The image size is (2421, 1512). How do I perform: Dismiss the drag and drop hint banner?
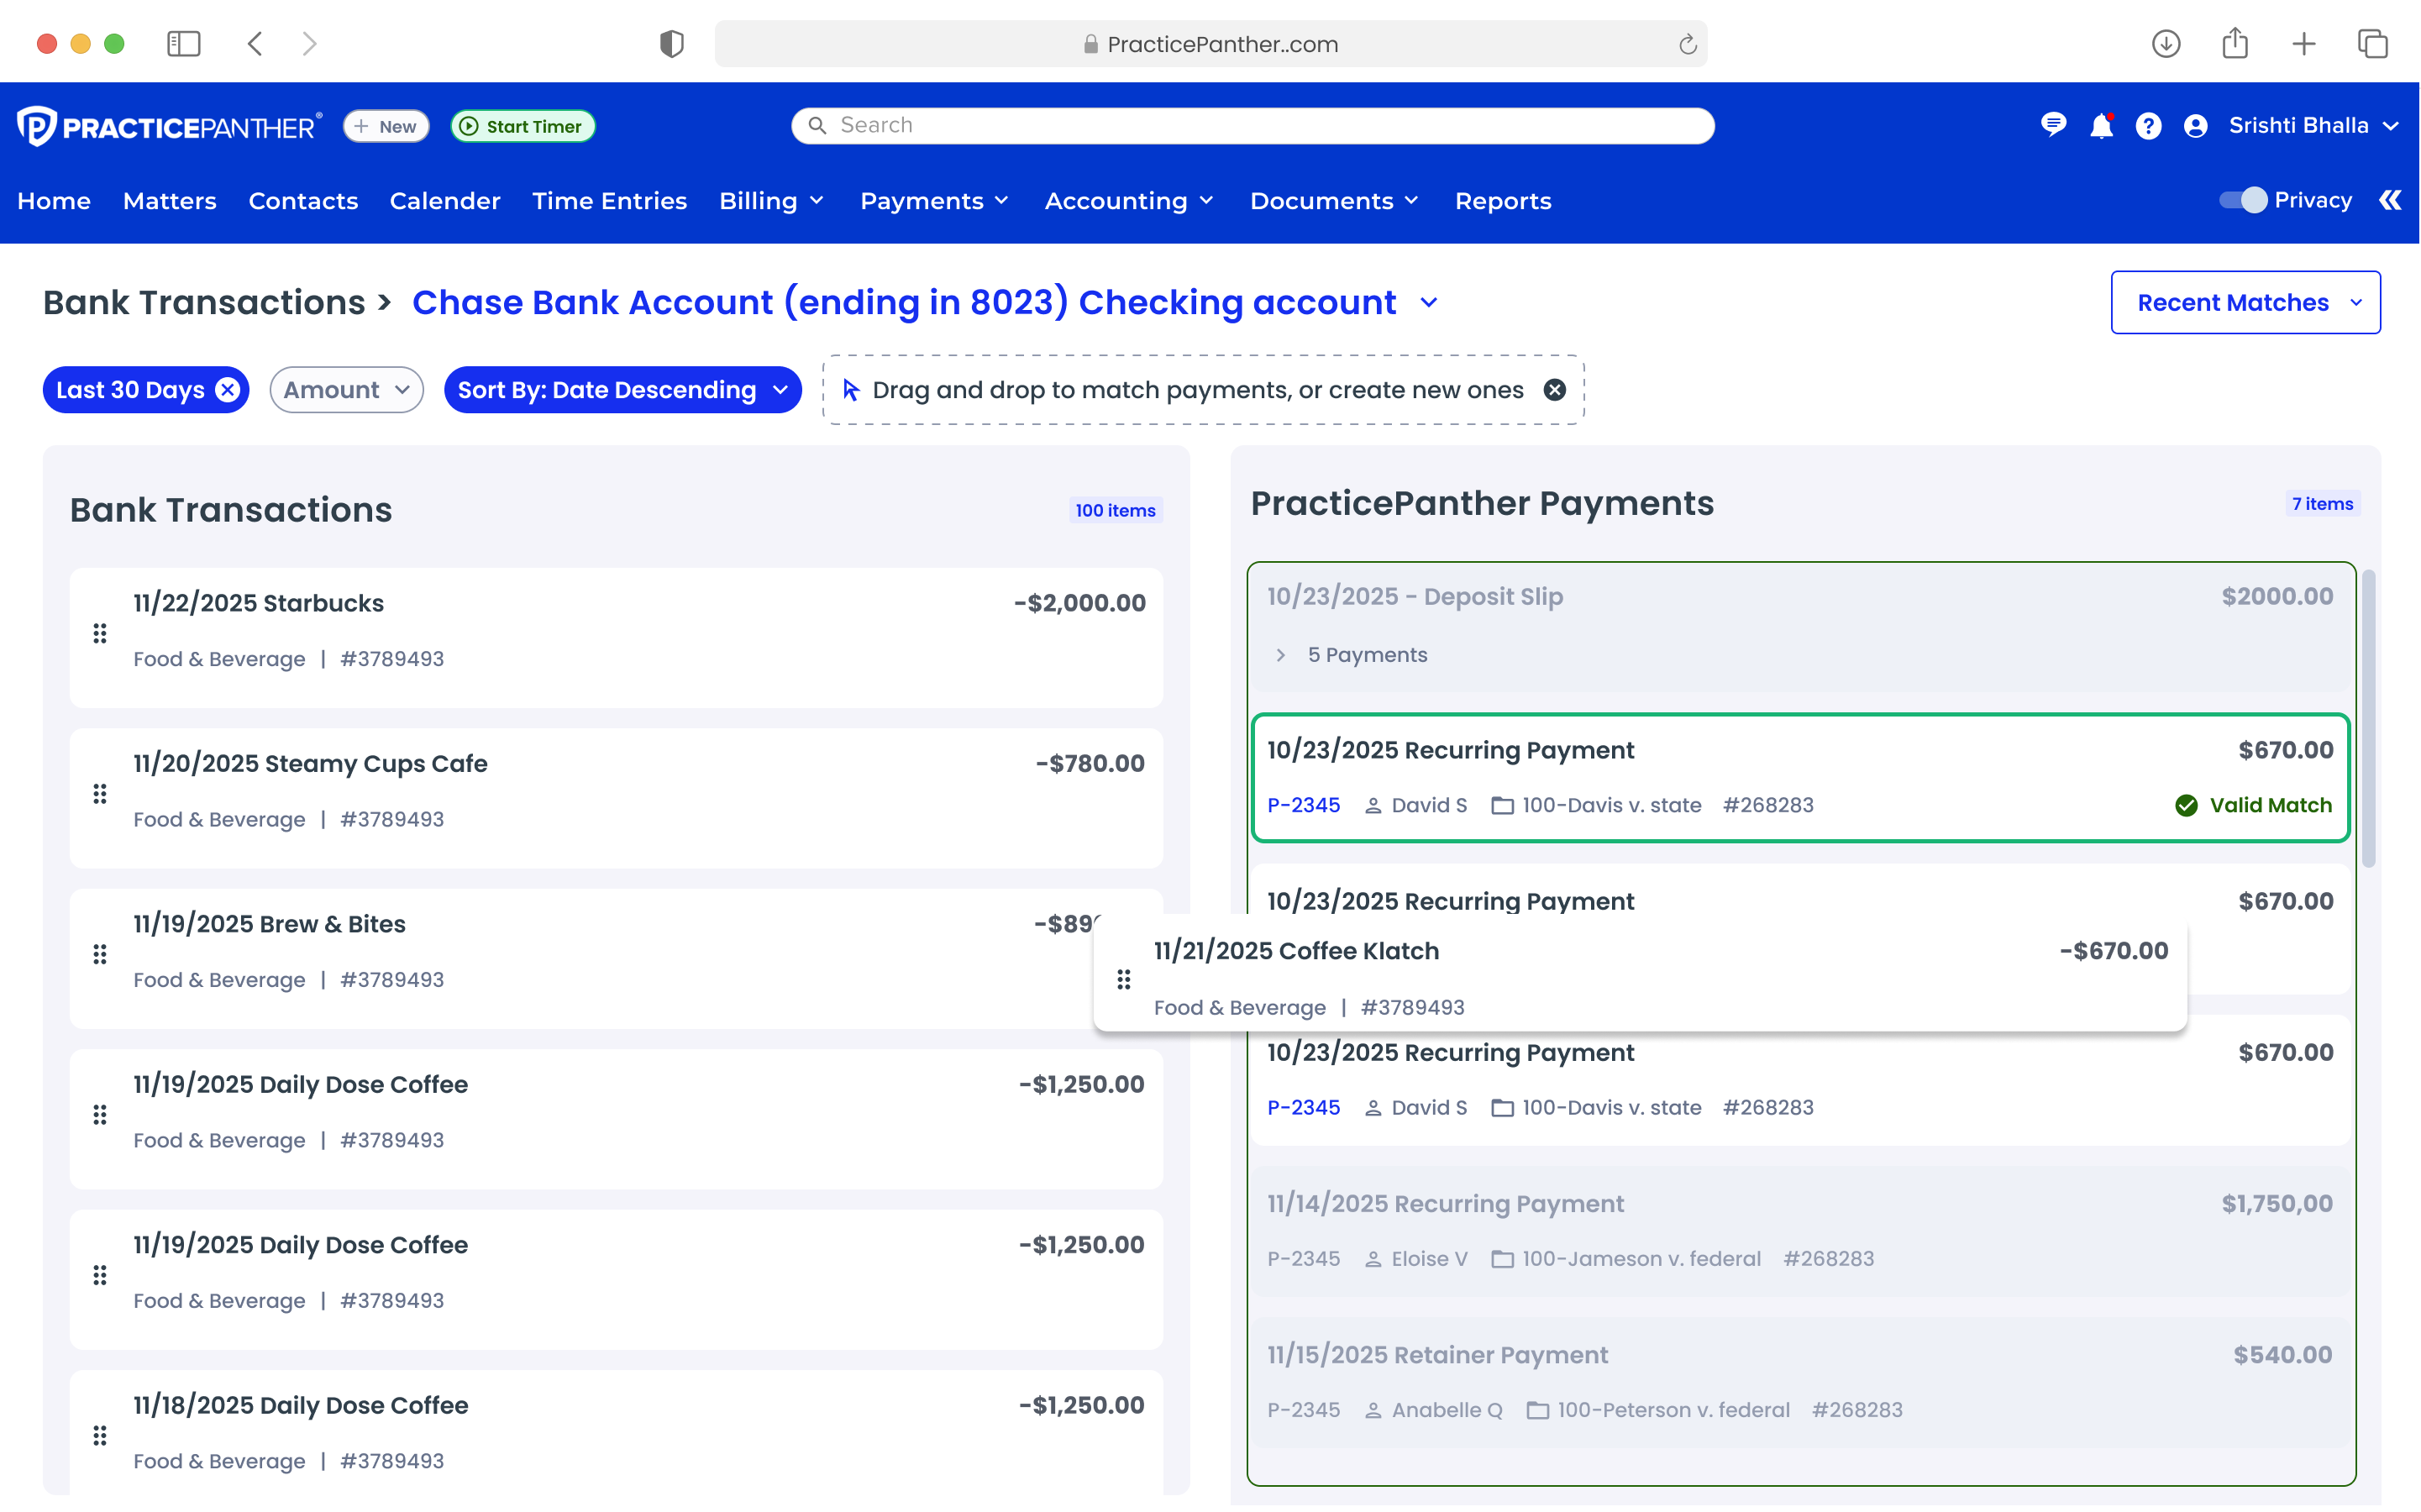[1554, 390]
